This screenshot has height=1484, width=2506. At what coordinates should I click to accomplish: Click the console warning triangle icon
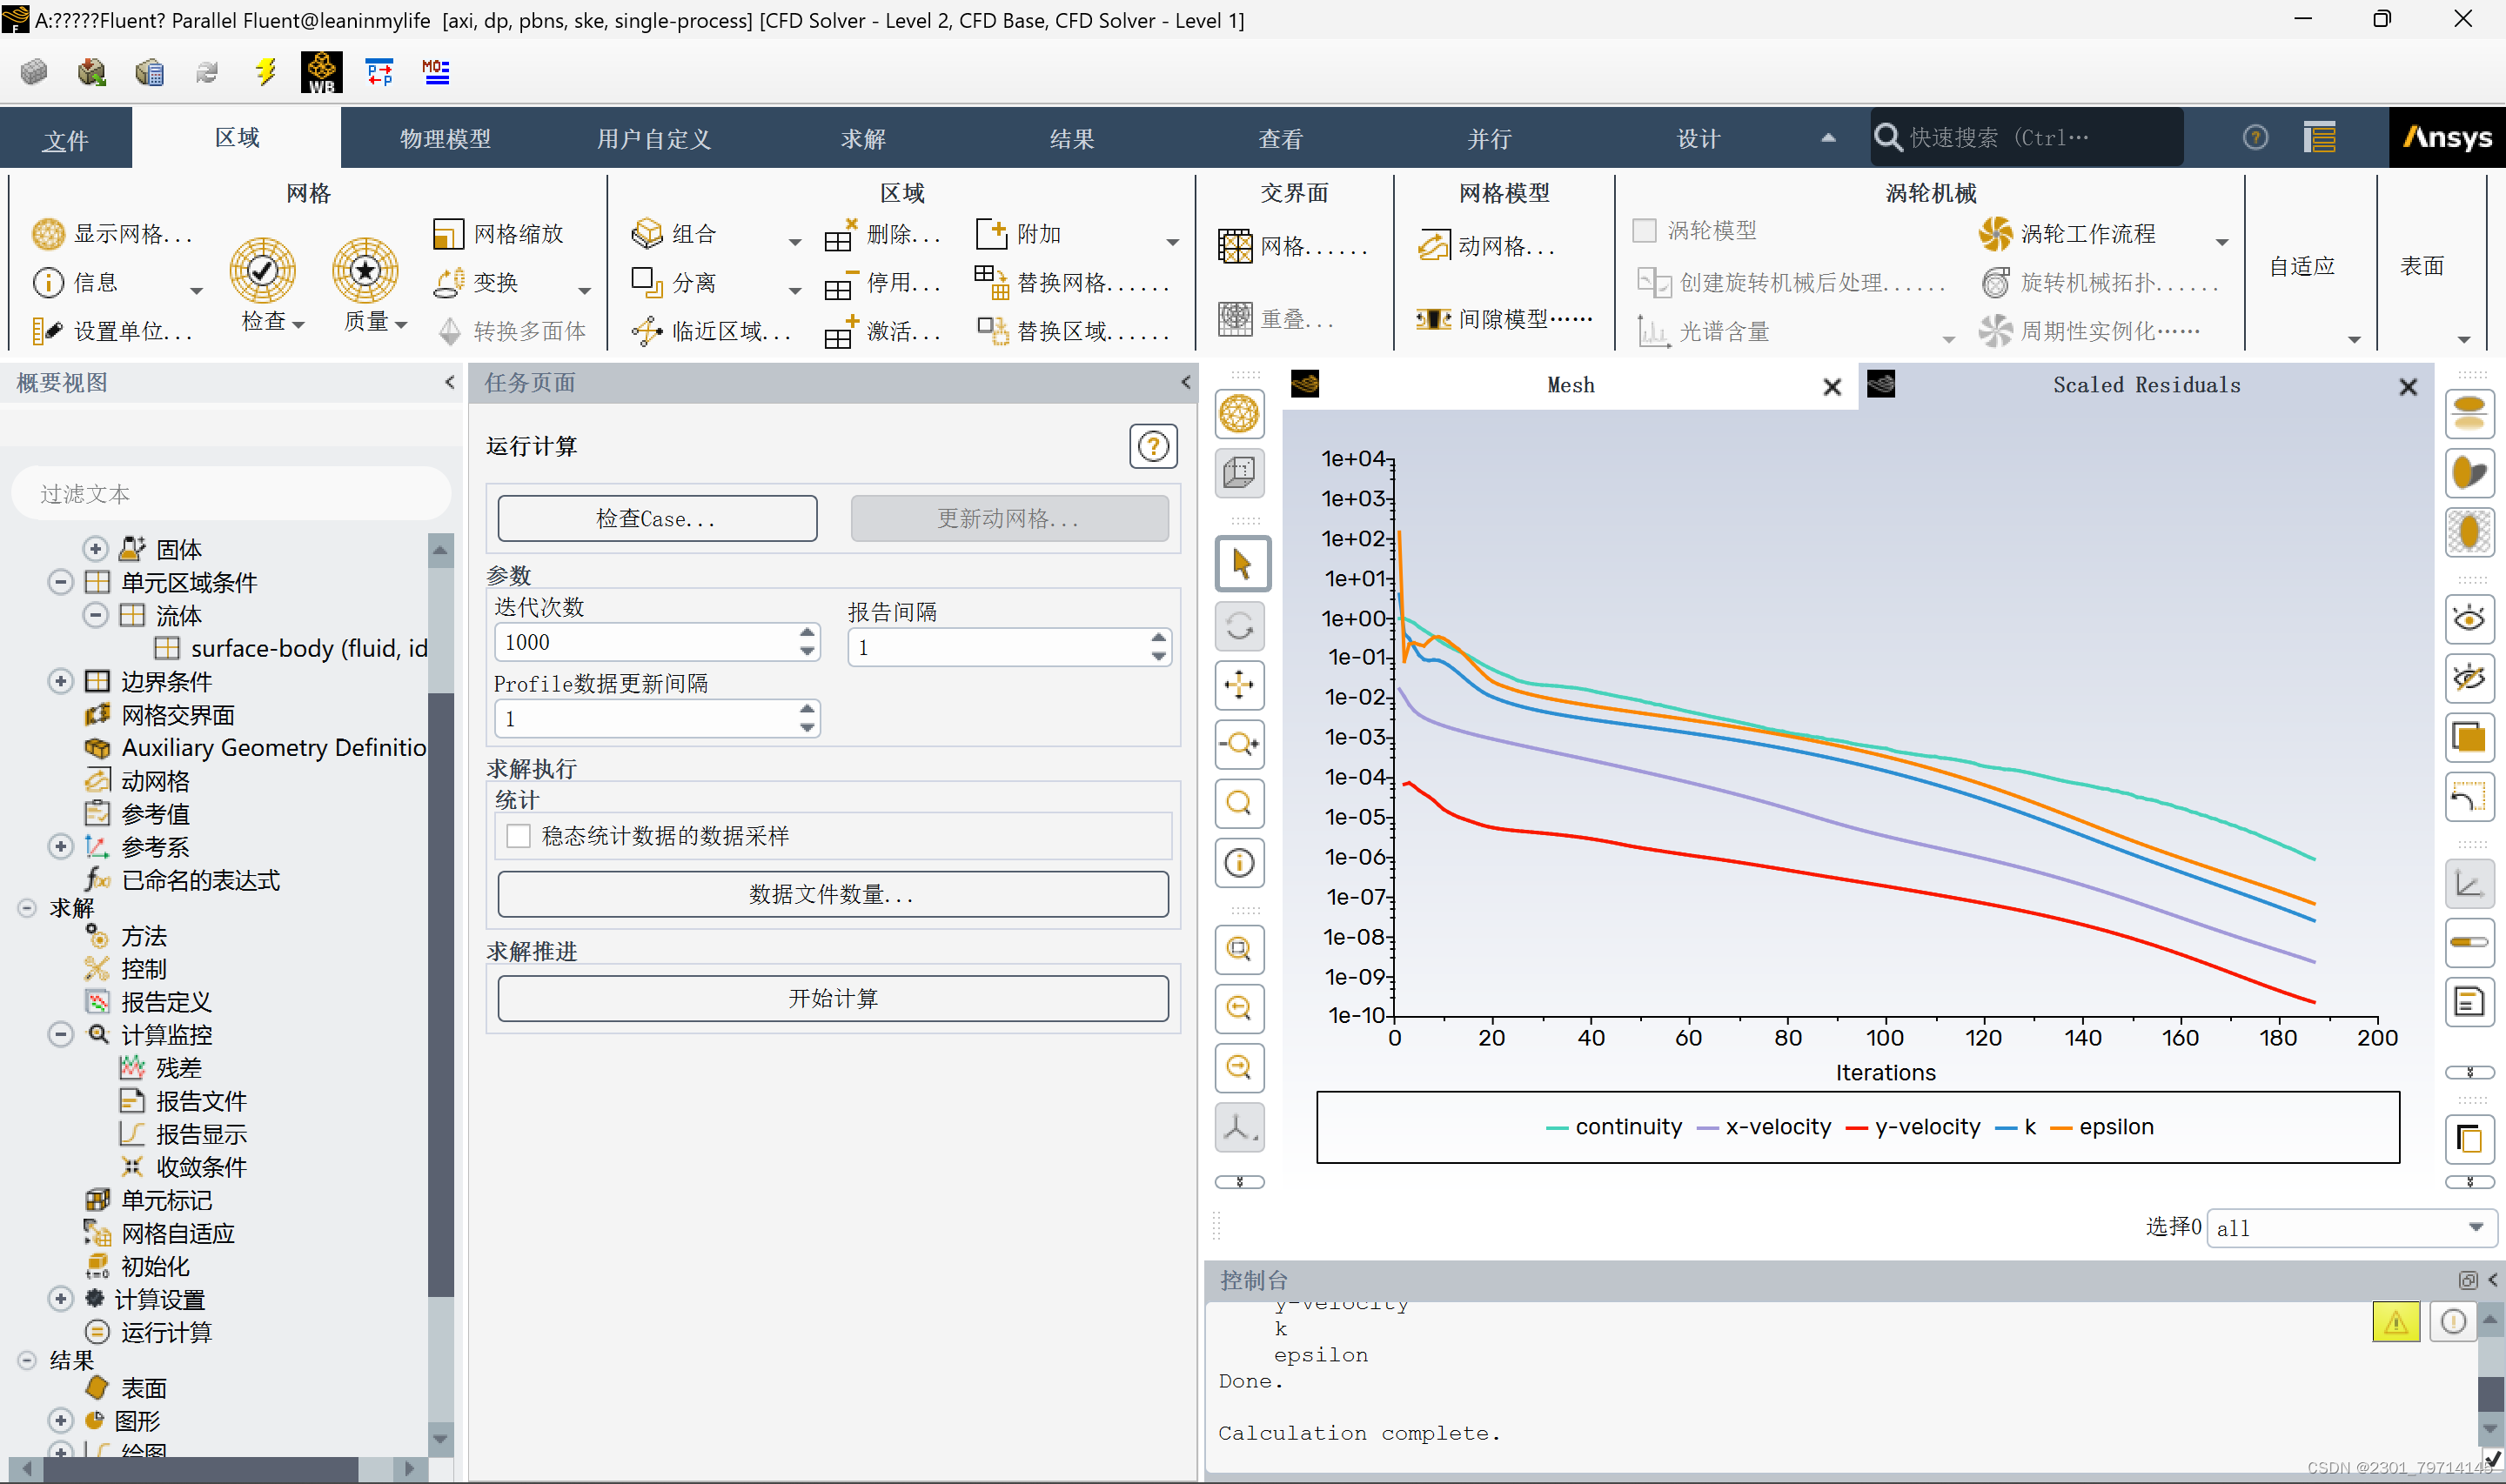(x=2395, y=1322)
